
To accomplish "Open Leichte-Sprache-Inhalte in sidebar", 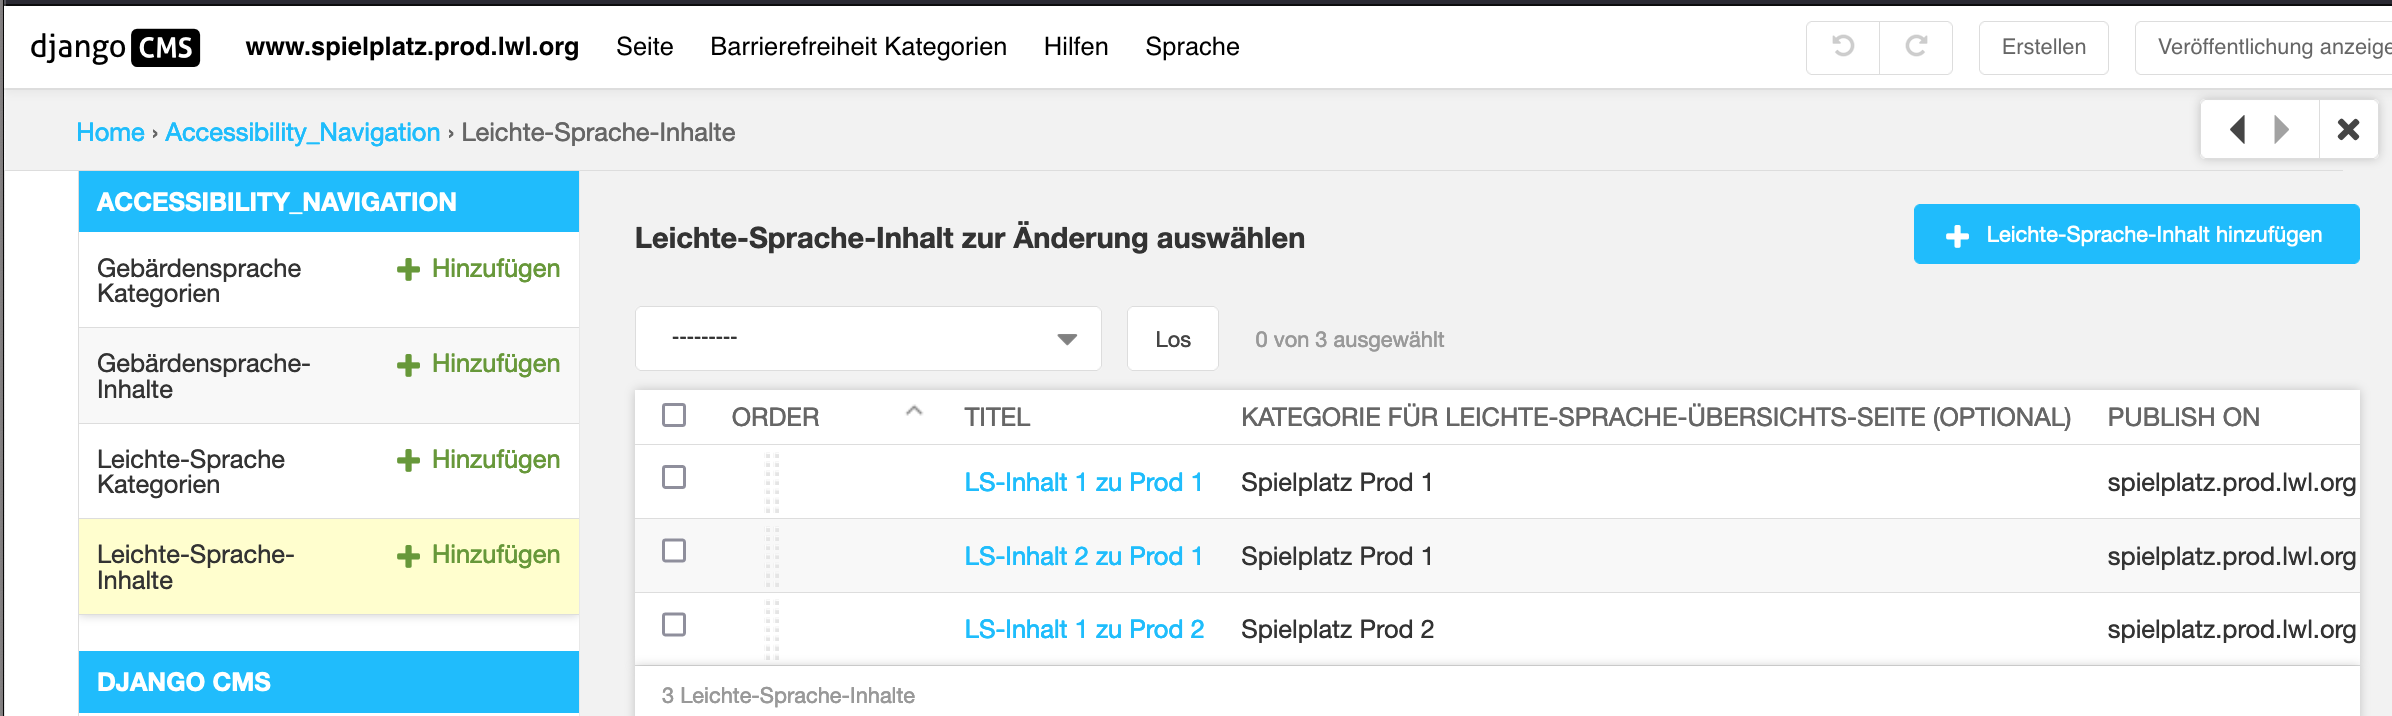I will [x=196, y=567].
